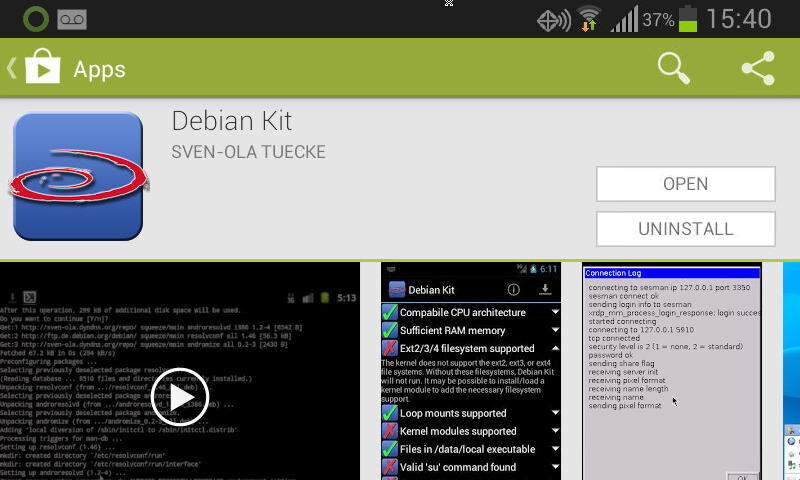
Task: Tap green check beside Sufficient RAM memory
Action: click(390, 330)
